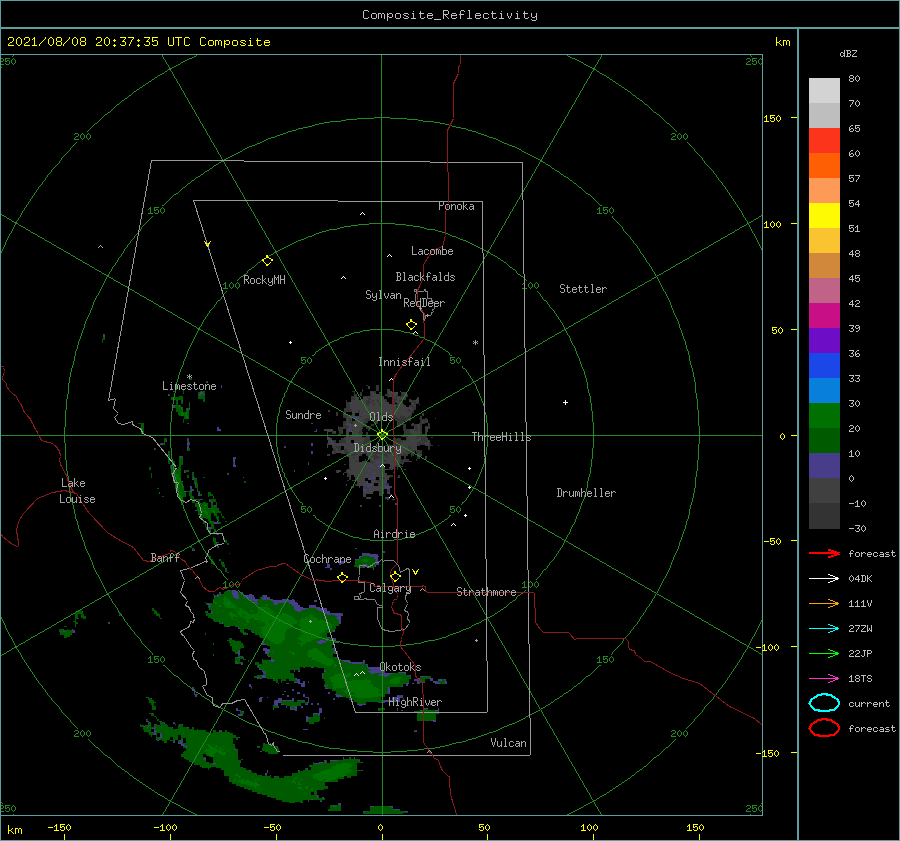Select the RockyMH label

pyautogui.click(x=264, y=280)
